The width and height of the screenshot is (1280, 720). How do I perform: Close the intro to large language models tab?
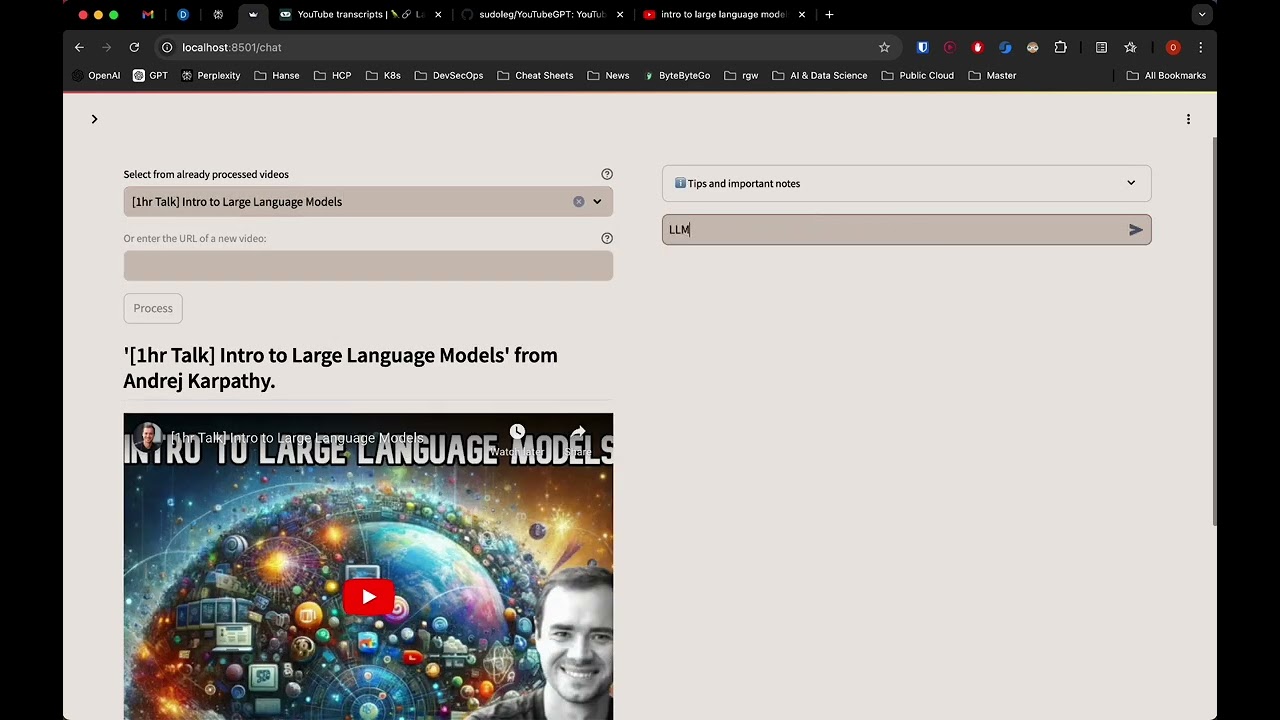(x=802, y=15)
